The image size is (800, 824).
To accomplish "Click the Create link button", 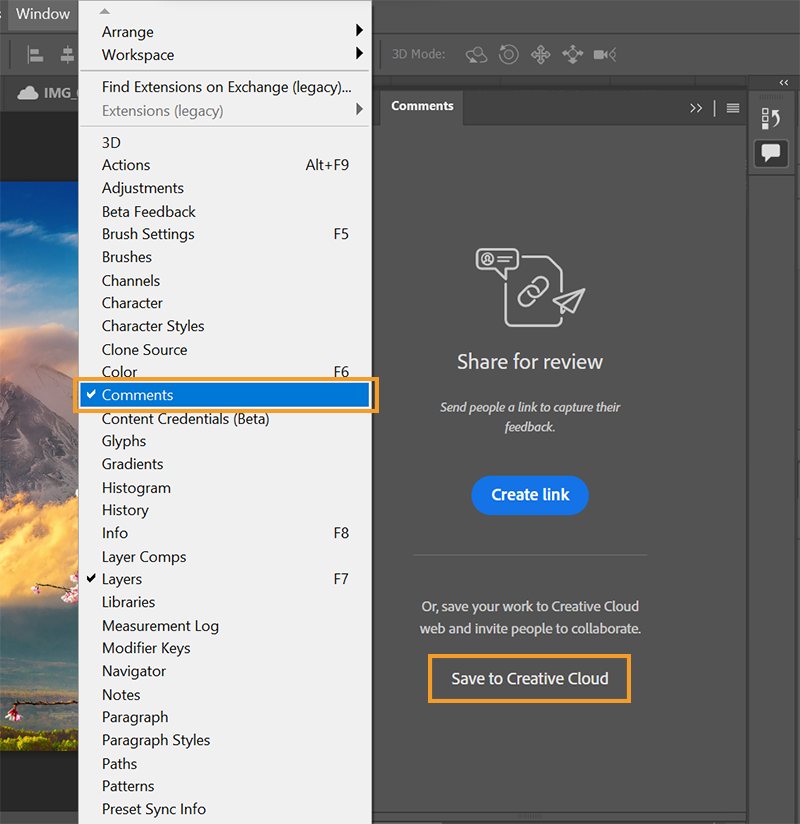I will coord(530,495).
